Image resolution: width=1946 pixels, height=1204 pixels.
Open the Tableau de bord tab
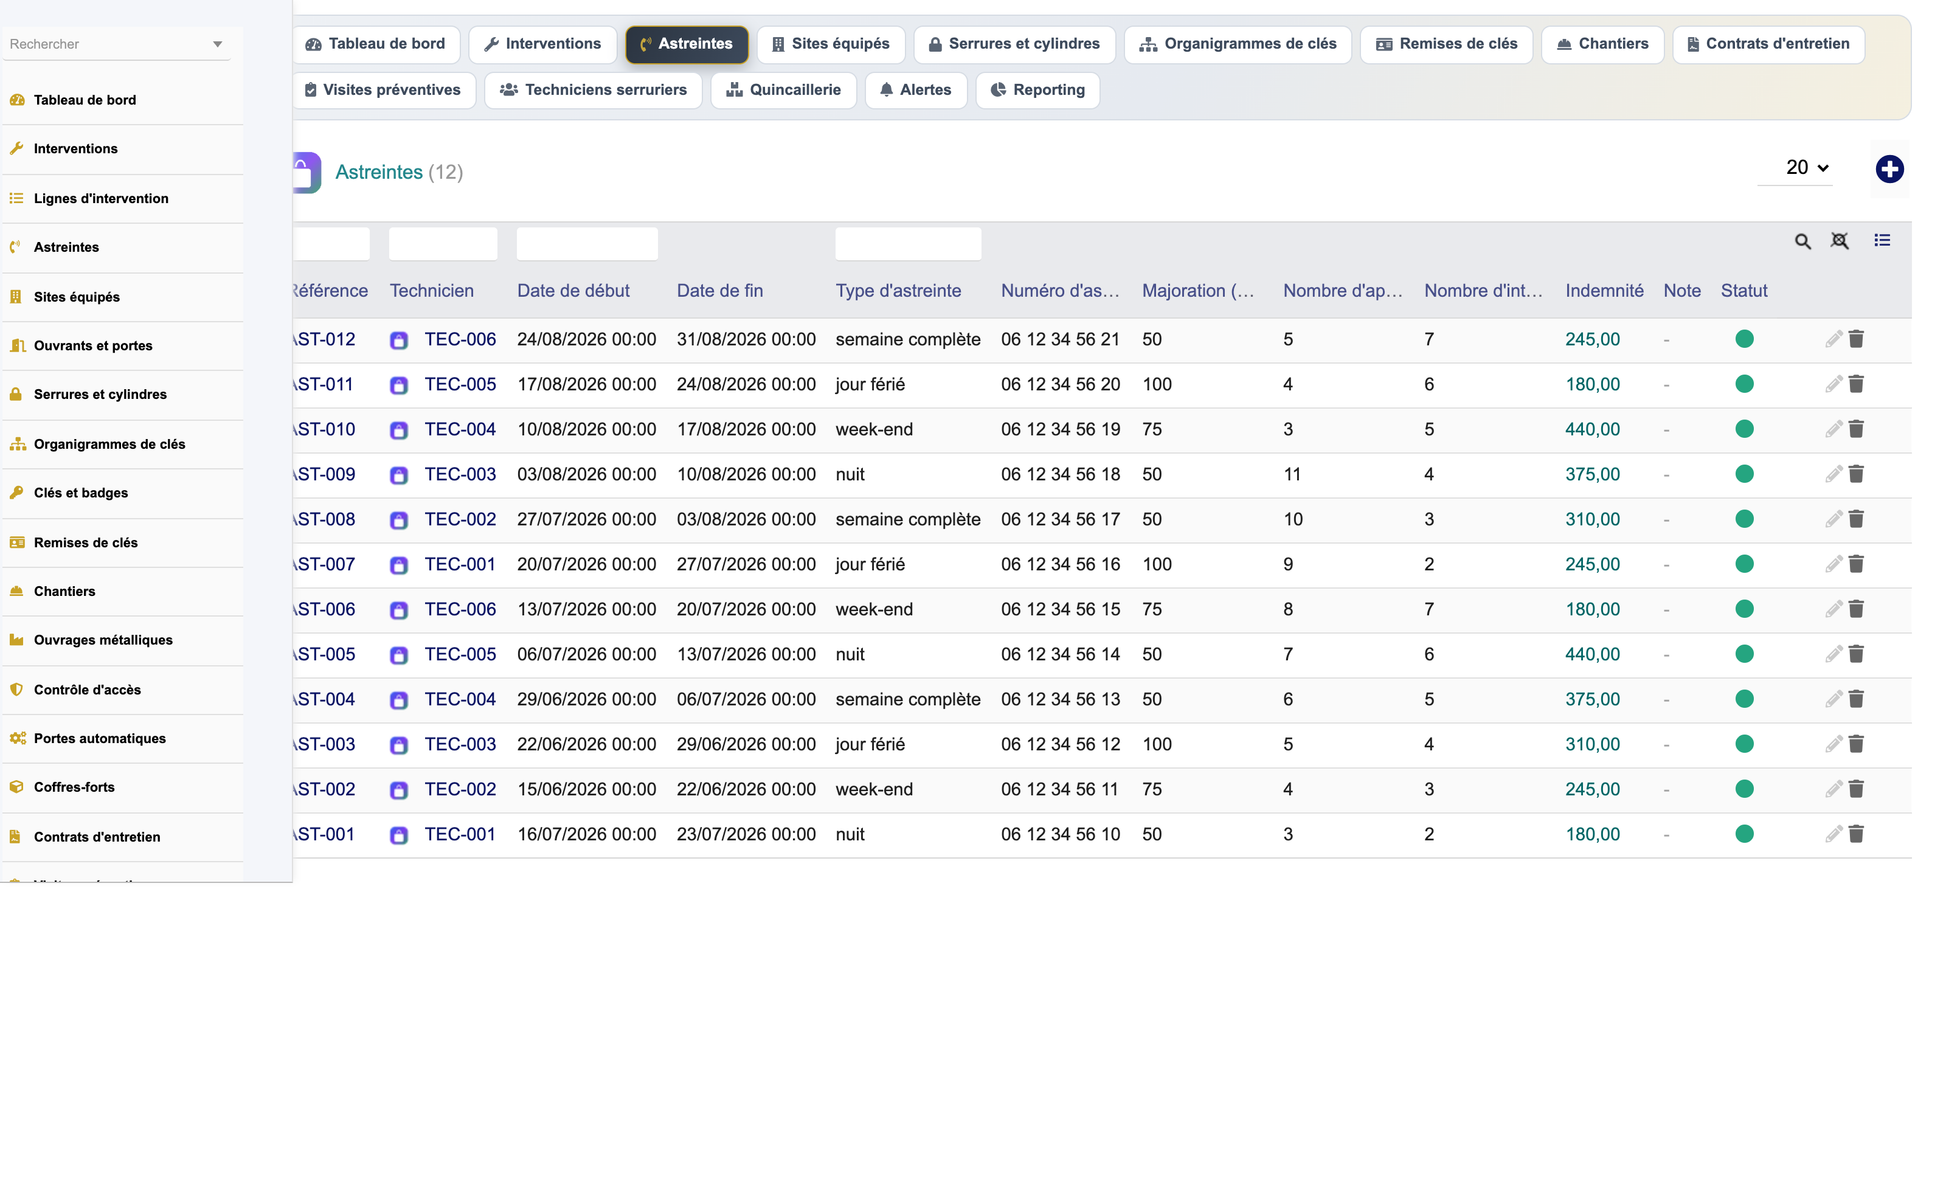[376, 44]
